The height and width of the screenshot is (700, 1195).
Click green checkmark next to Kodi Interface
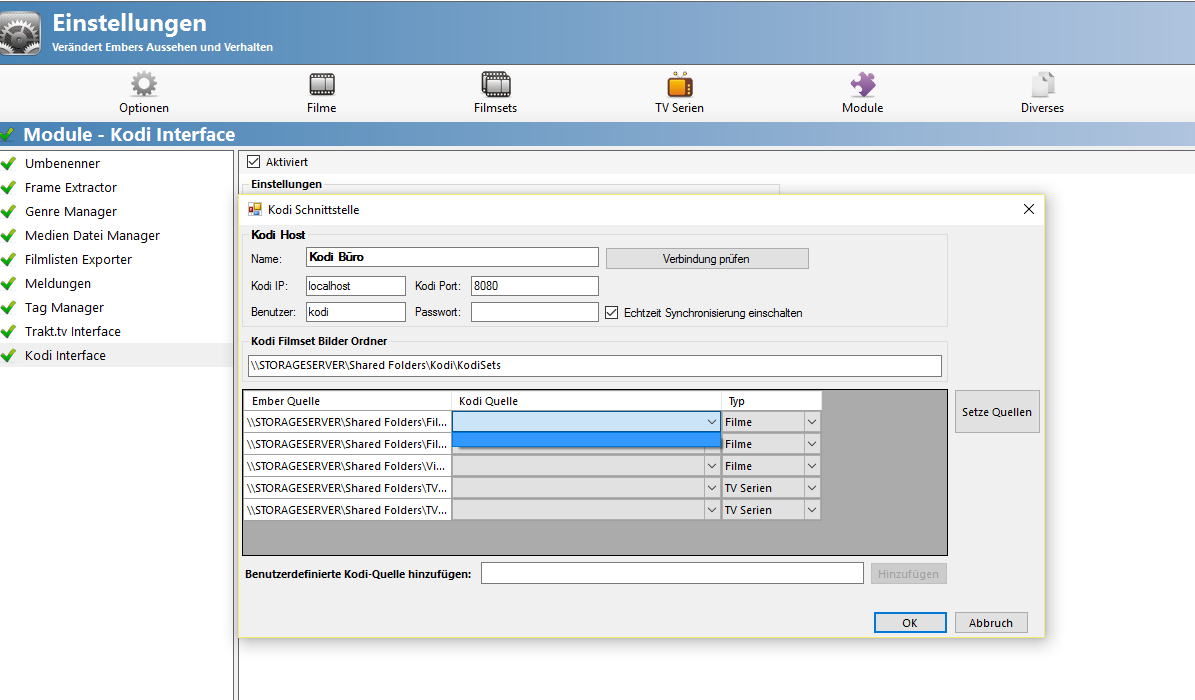coord(8,355)
